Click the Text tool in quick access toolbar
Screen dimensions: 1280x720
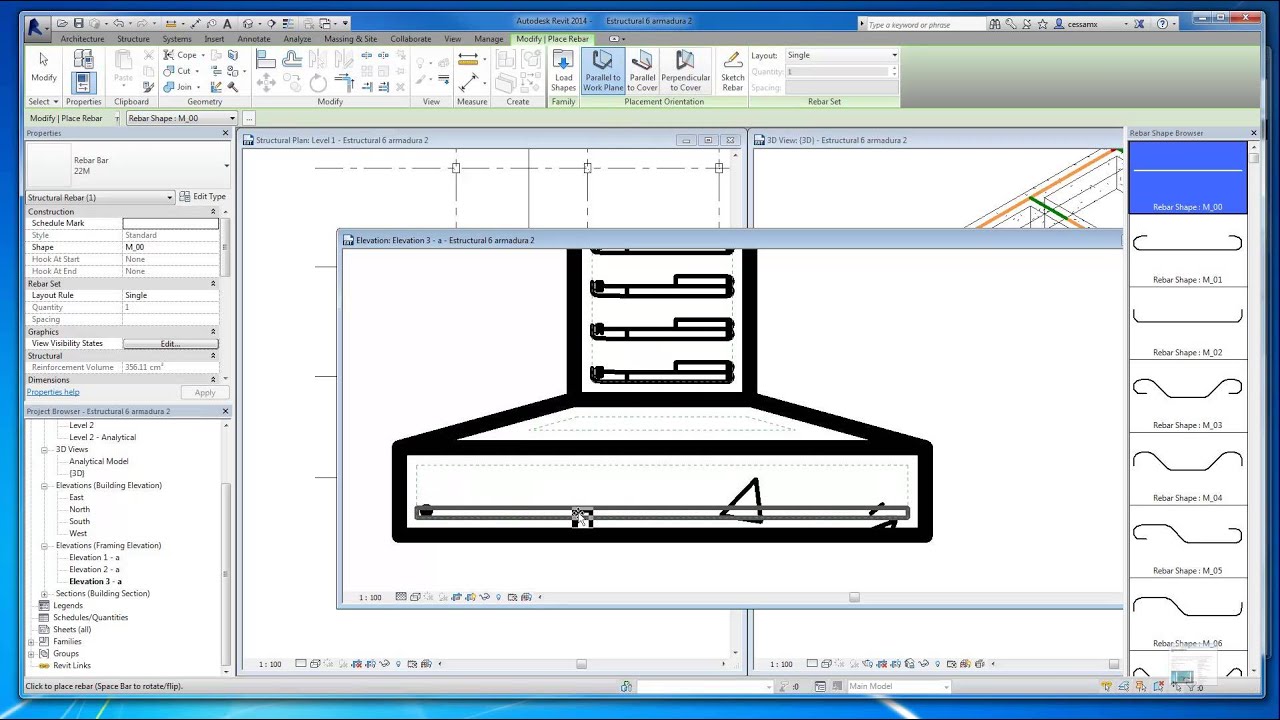tap(228, 23)
